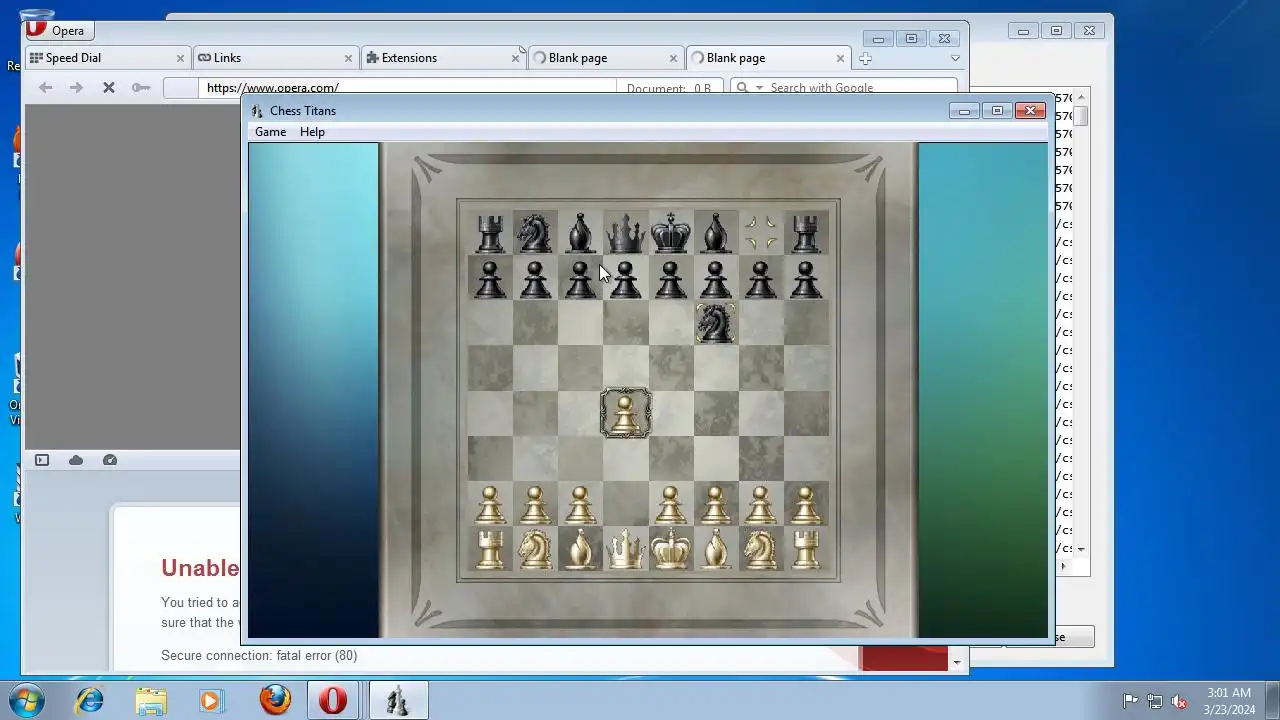Open Firefox from the taskbar
The width and height of the screenshot is (1280, 720).
click(x=275, y=700)
